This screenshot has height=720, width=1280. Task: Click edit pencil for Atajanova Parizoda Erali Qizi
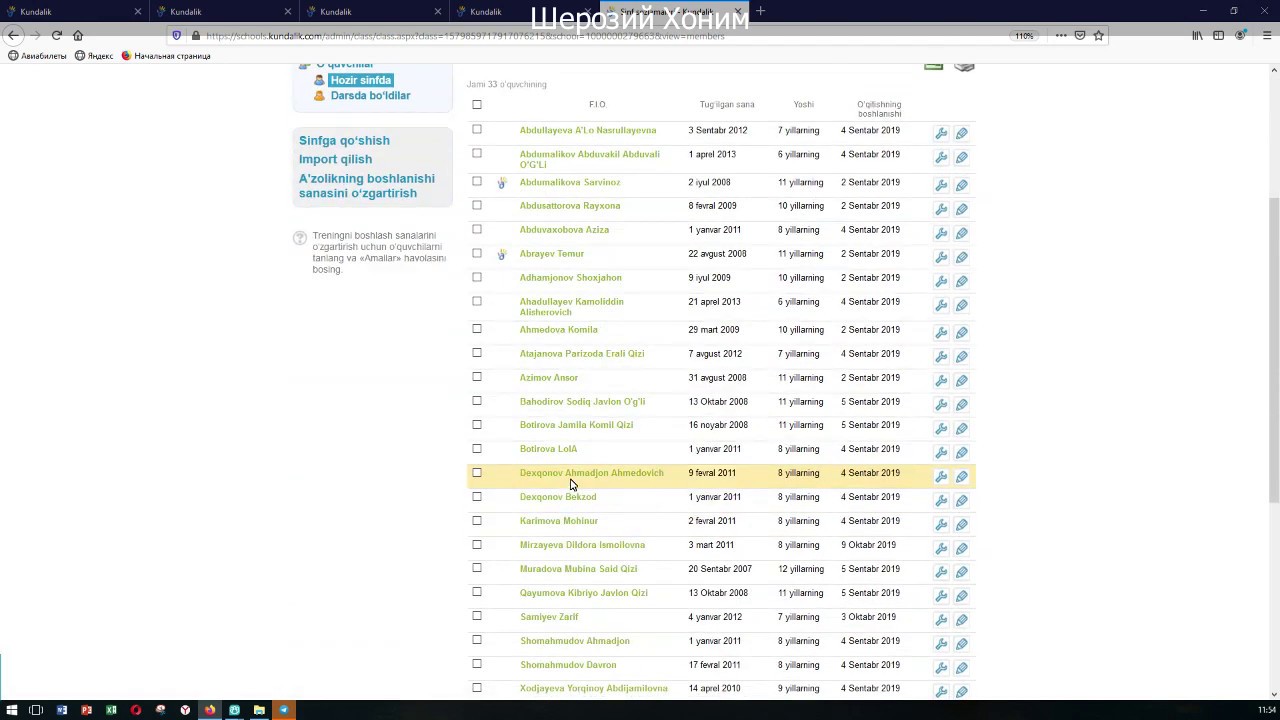click(x=961, y=357)
